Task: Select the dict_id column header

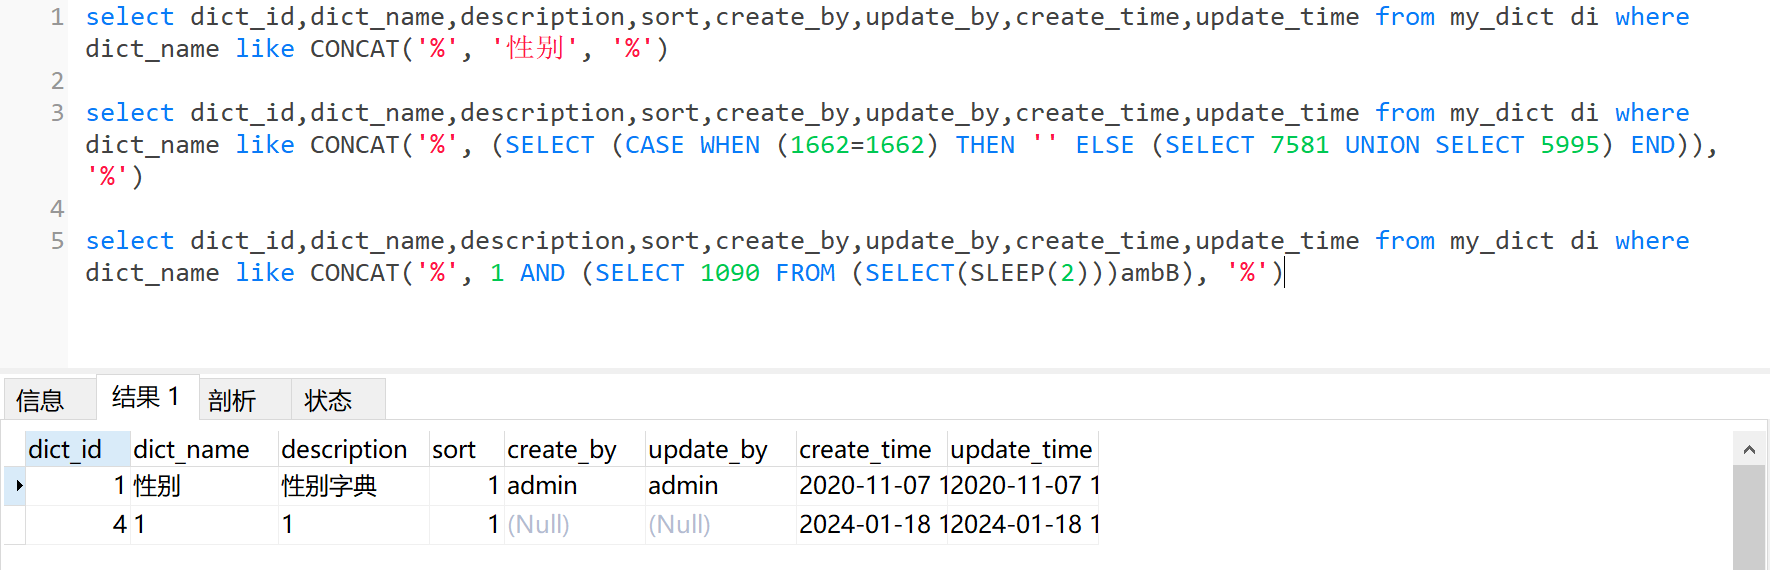Action: tap(66, 450)
